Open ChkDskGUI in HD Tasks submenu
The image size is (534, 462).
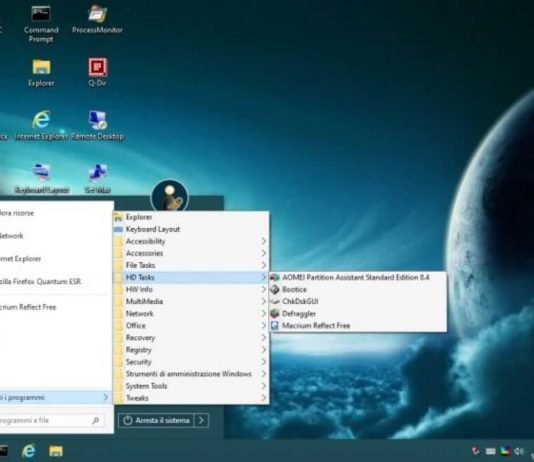(358, 301)
